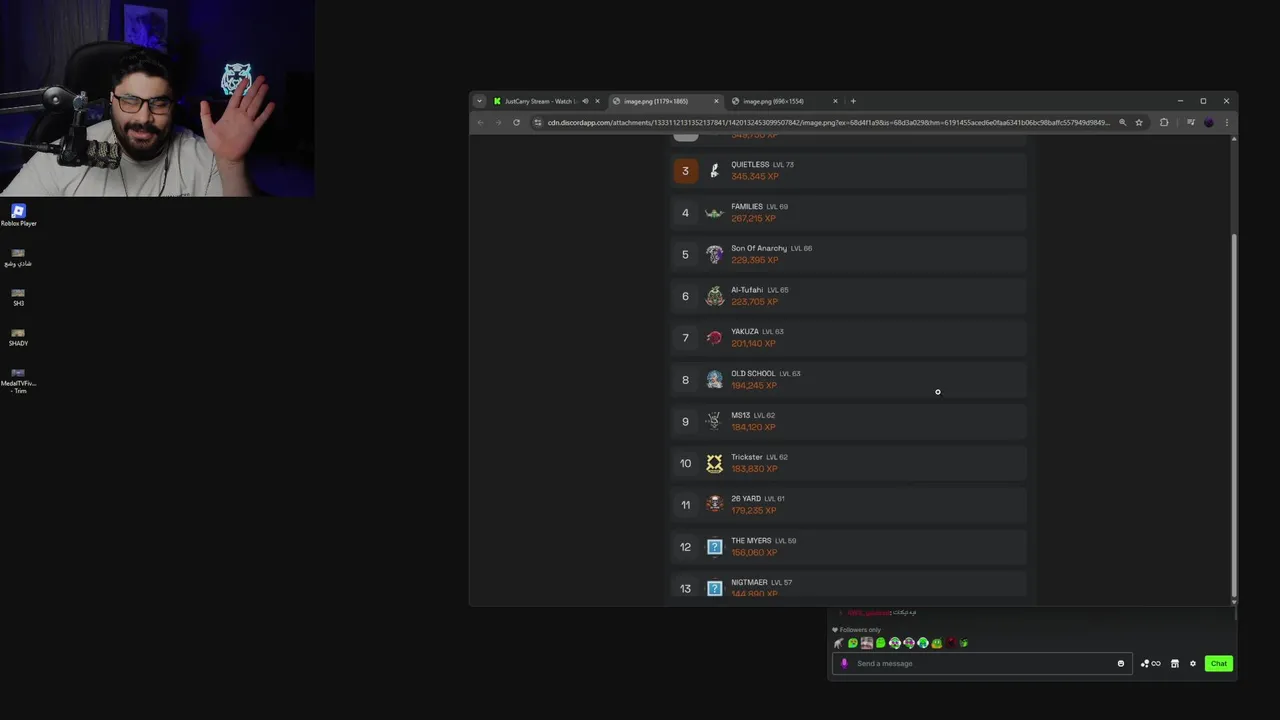Click the browser back arrow

click(480, 122)
